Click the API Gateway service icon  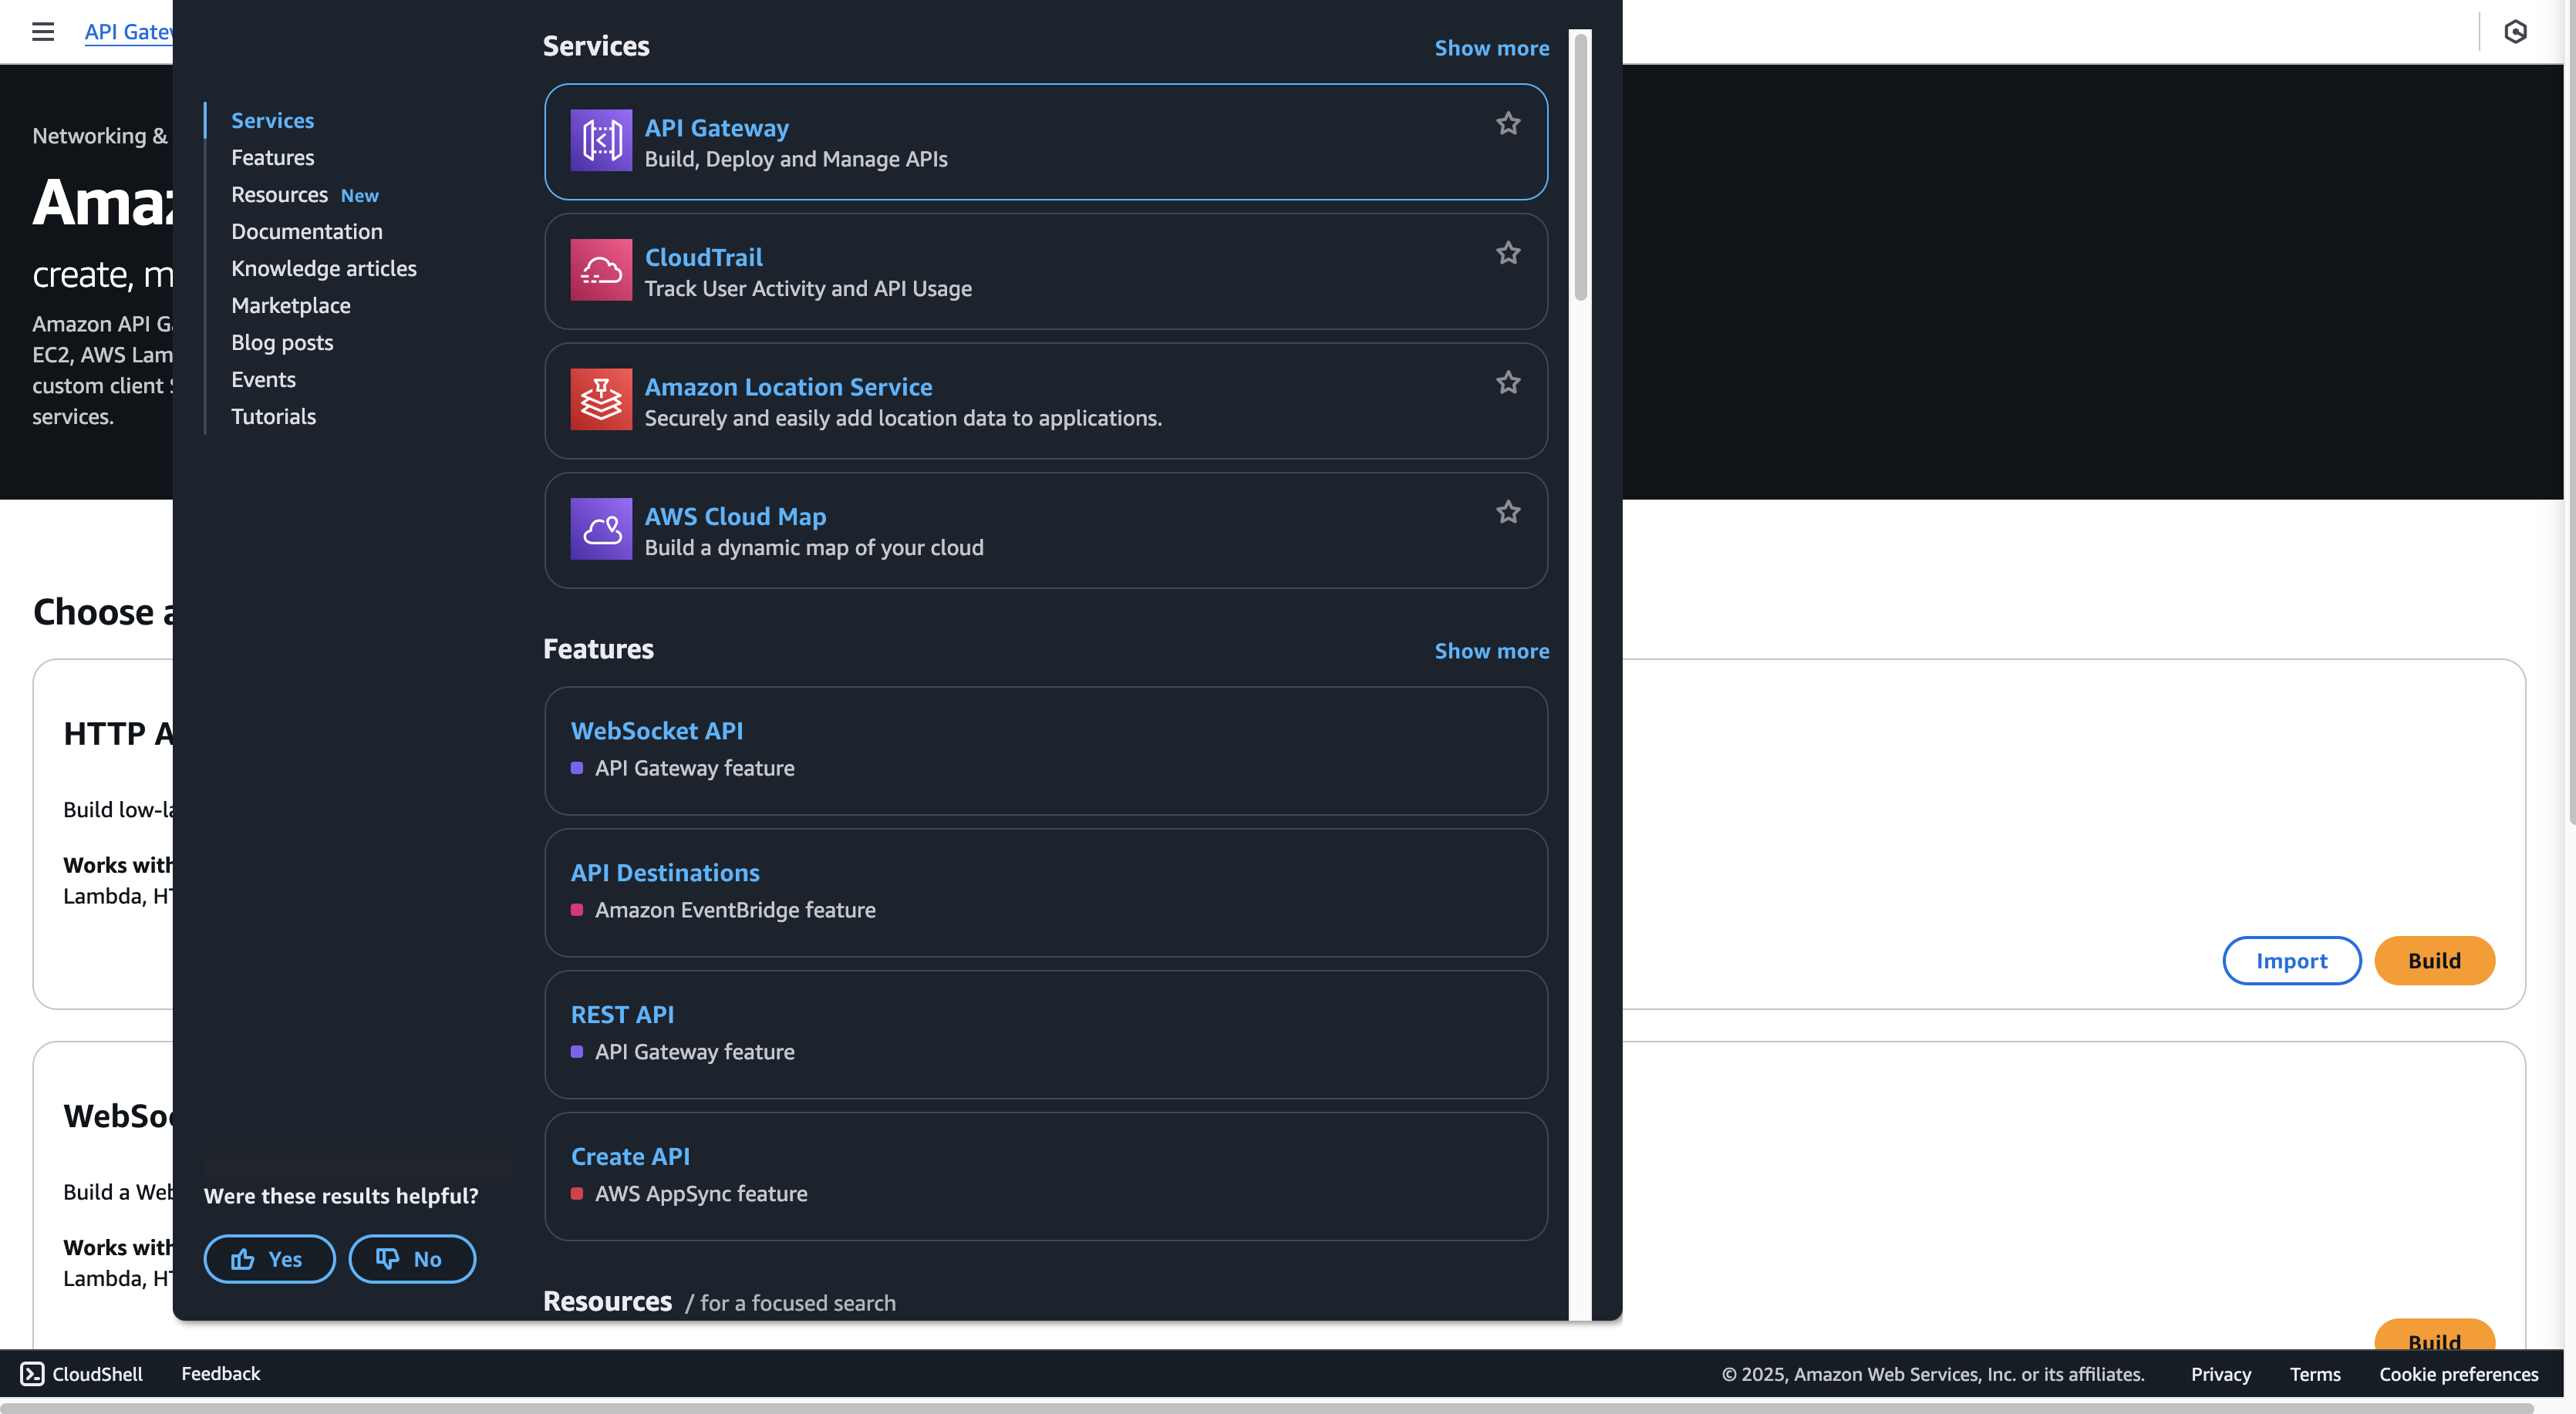(601, 140)
